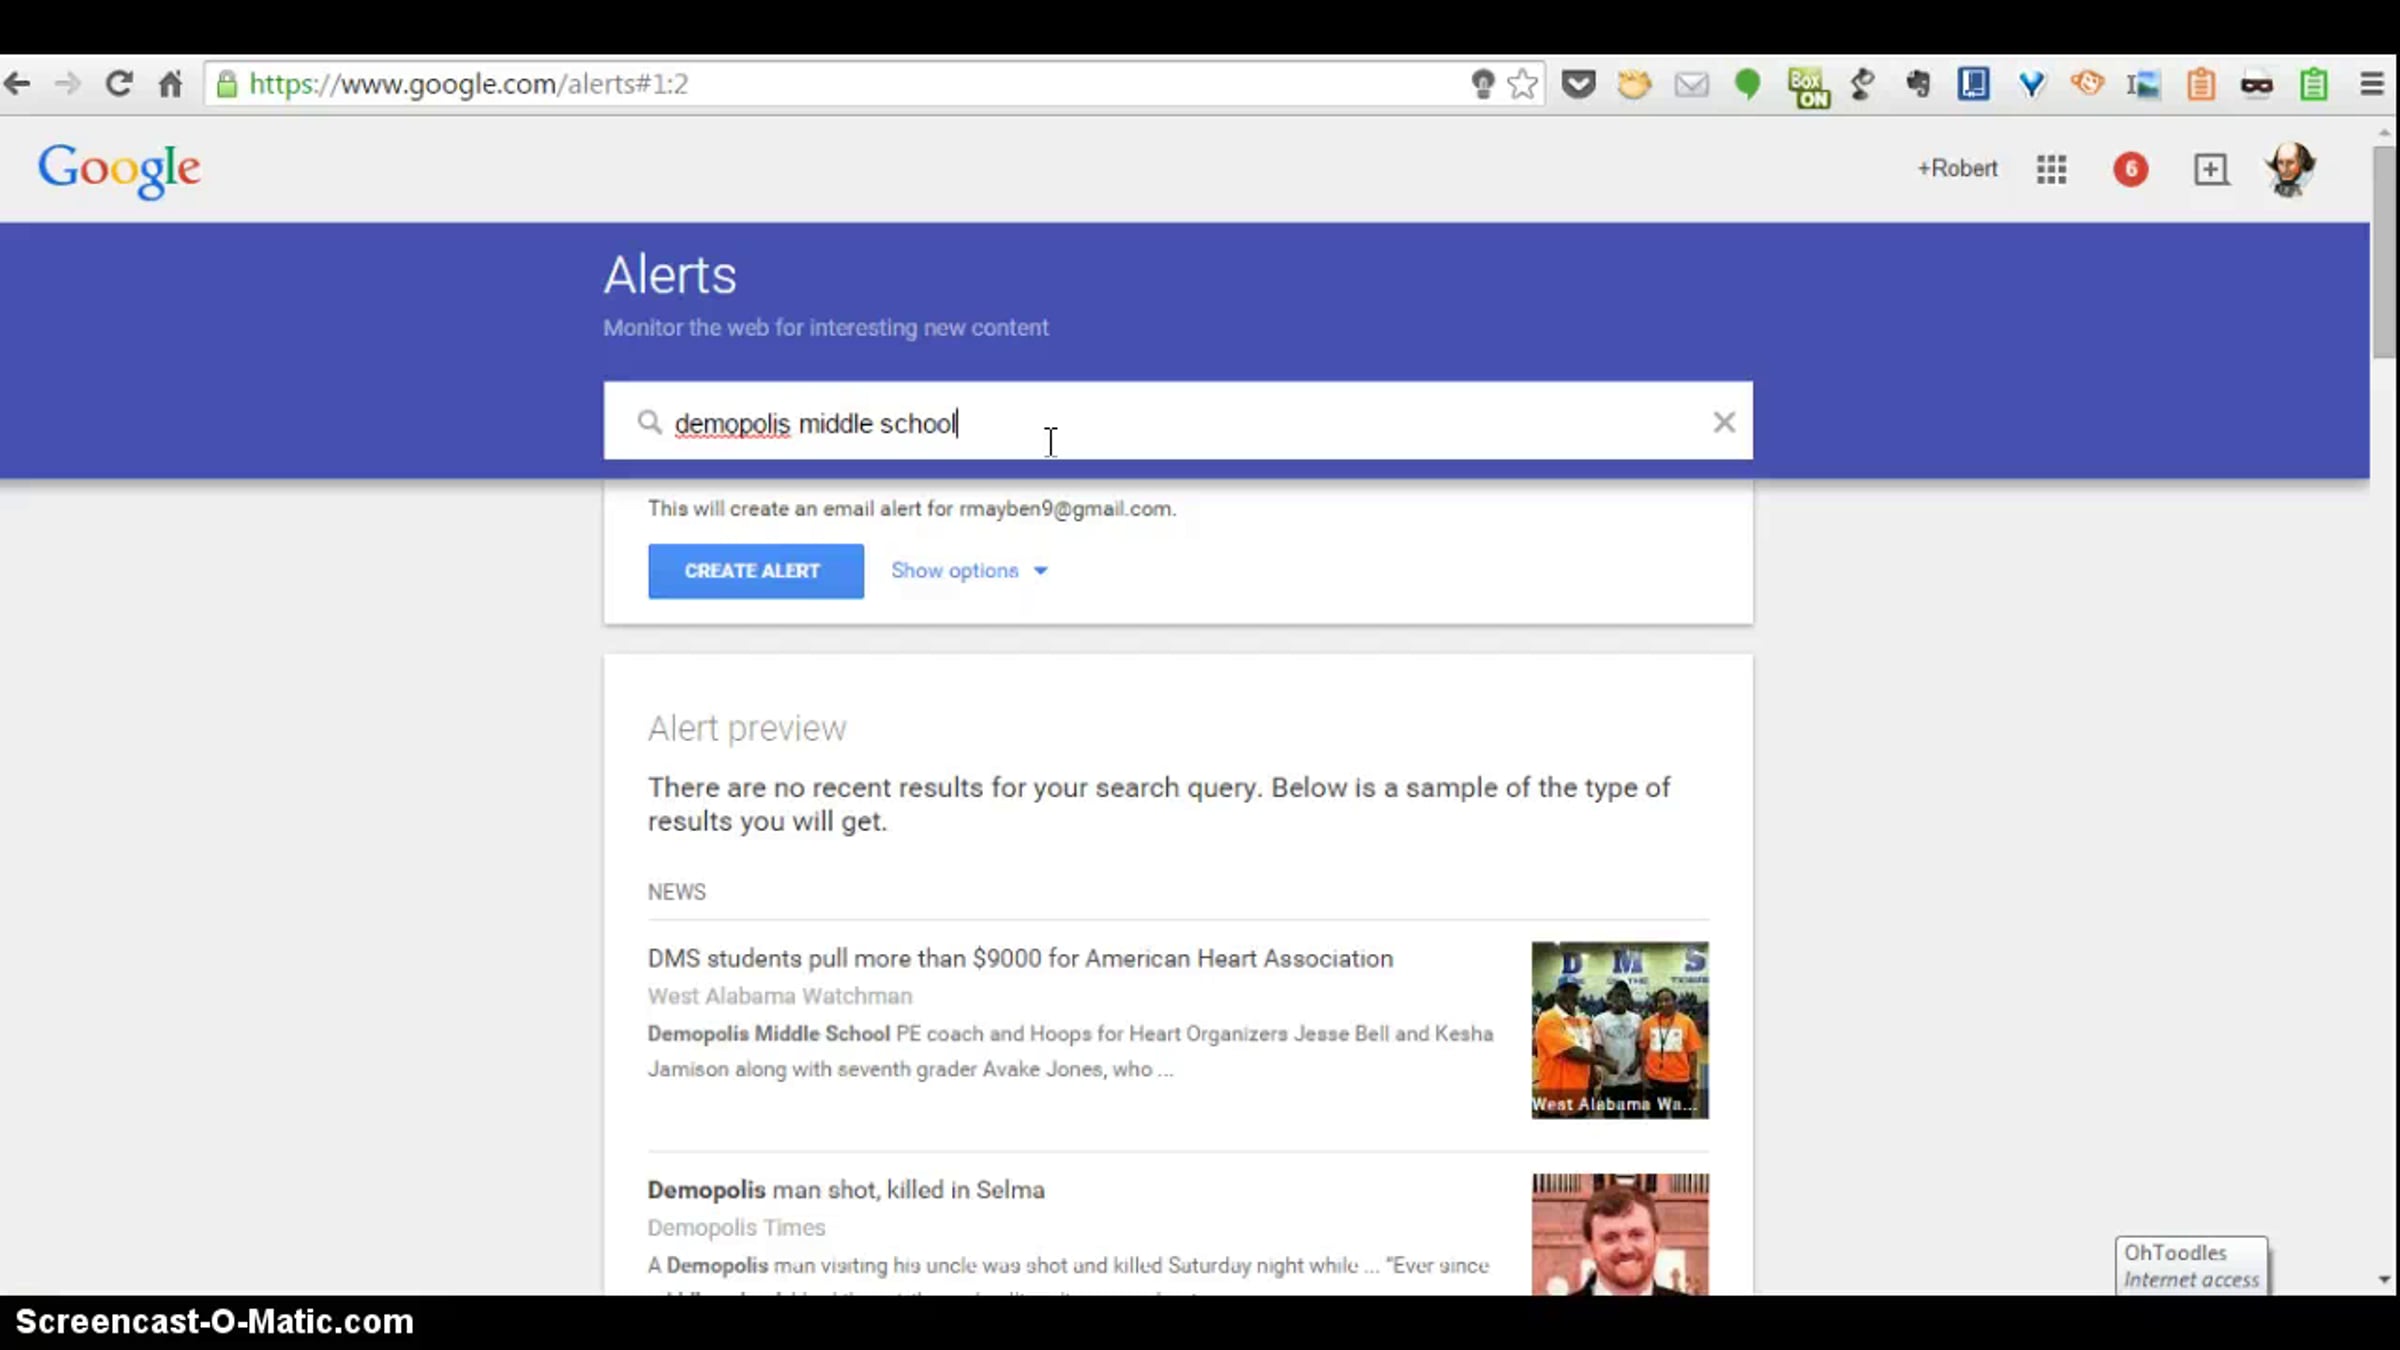Open the green speech bubble extension
This screenshot has width=2400, height=1350.
coord(1747,84)
